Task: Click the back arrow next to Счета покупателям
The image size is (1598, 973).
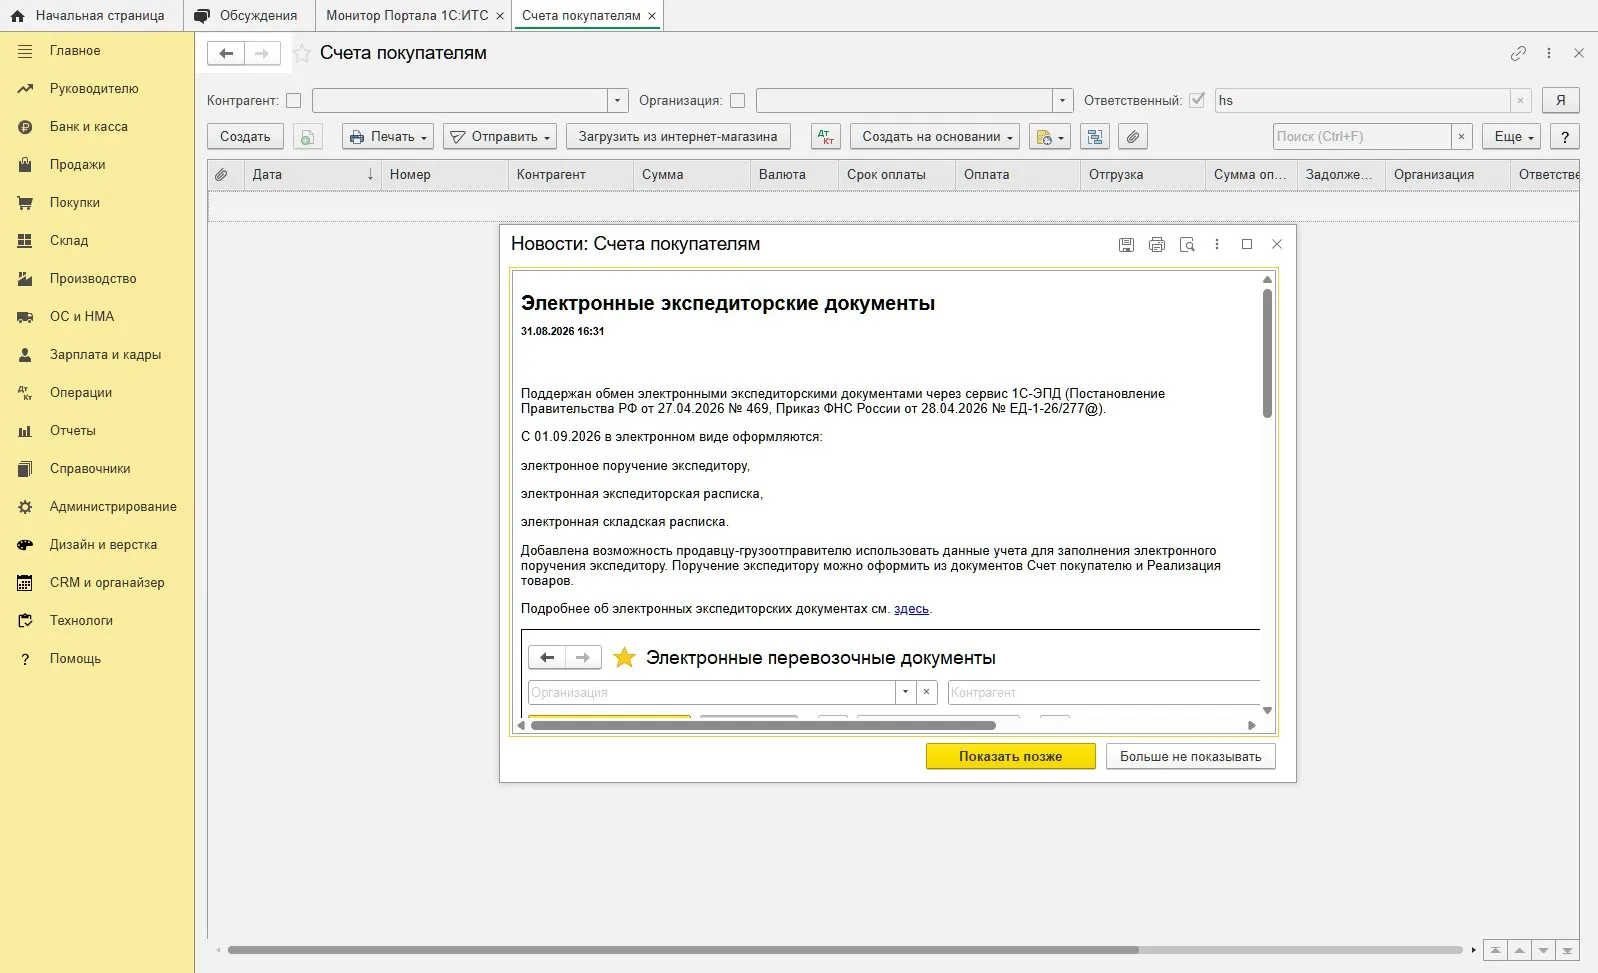Action: pyautogui.click(x=226, y=54)
